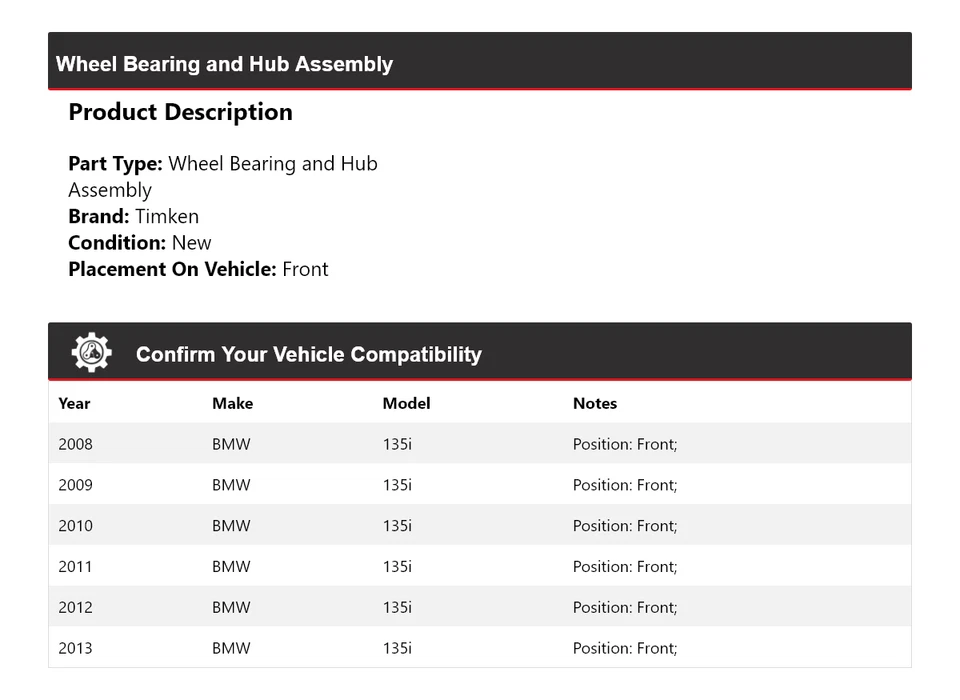
Task: Click the Confirm Your Vehicle Compatibility heading
Action: (308, 354)
